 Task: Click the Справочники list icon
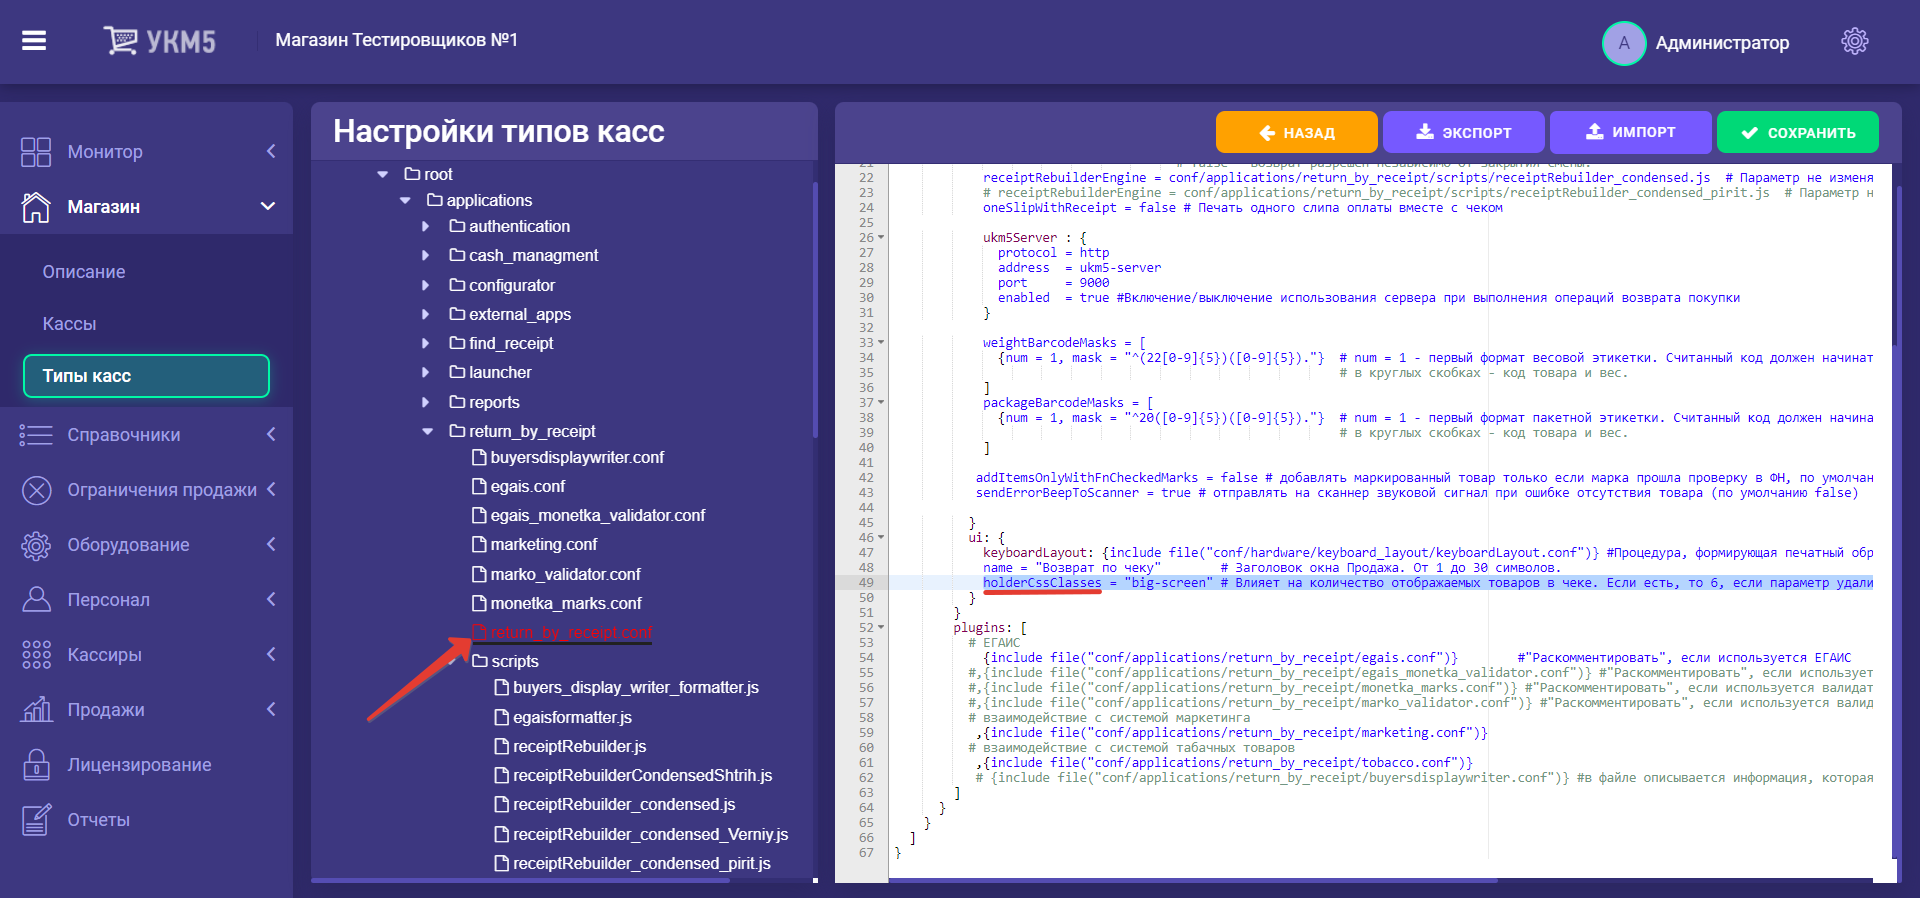(x=36, y=435)
